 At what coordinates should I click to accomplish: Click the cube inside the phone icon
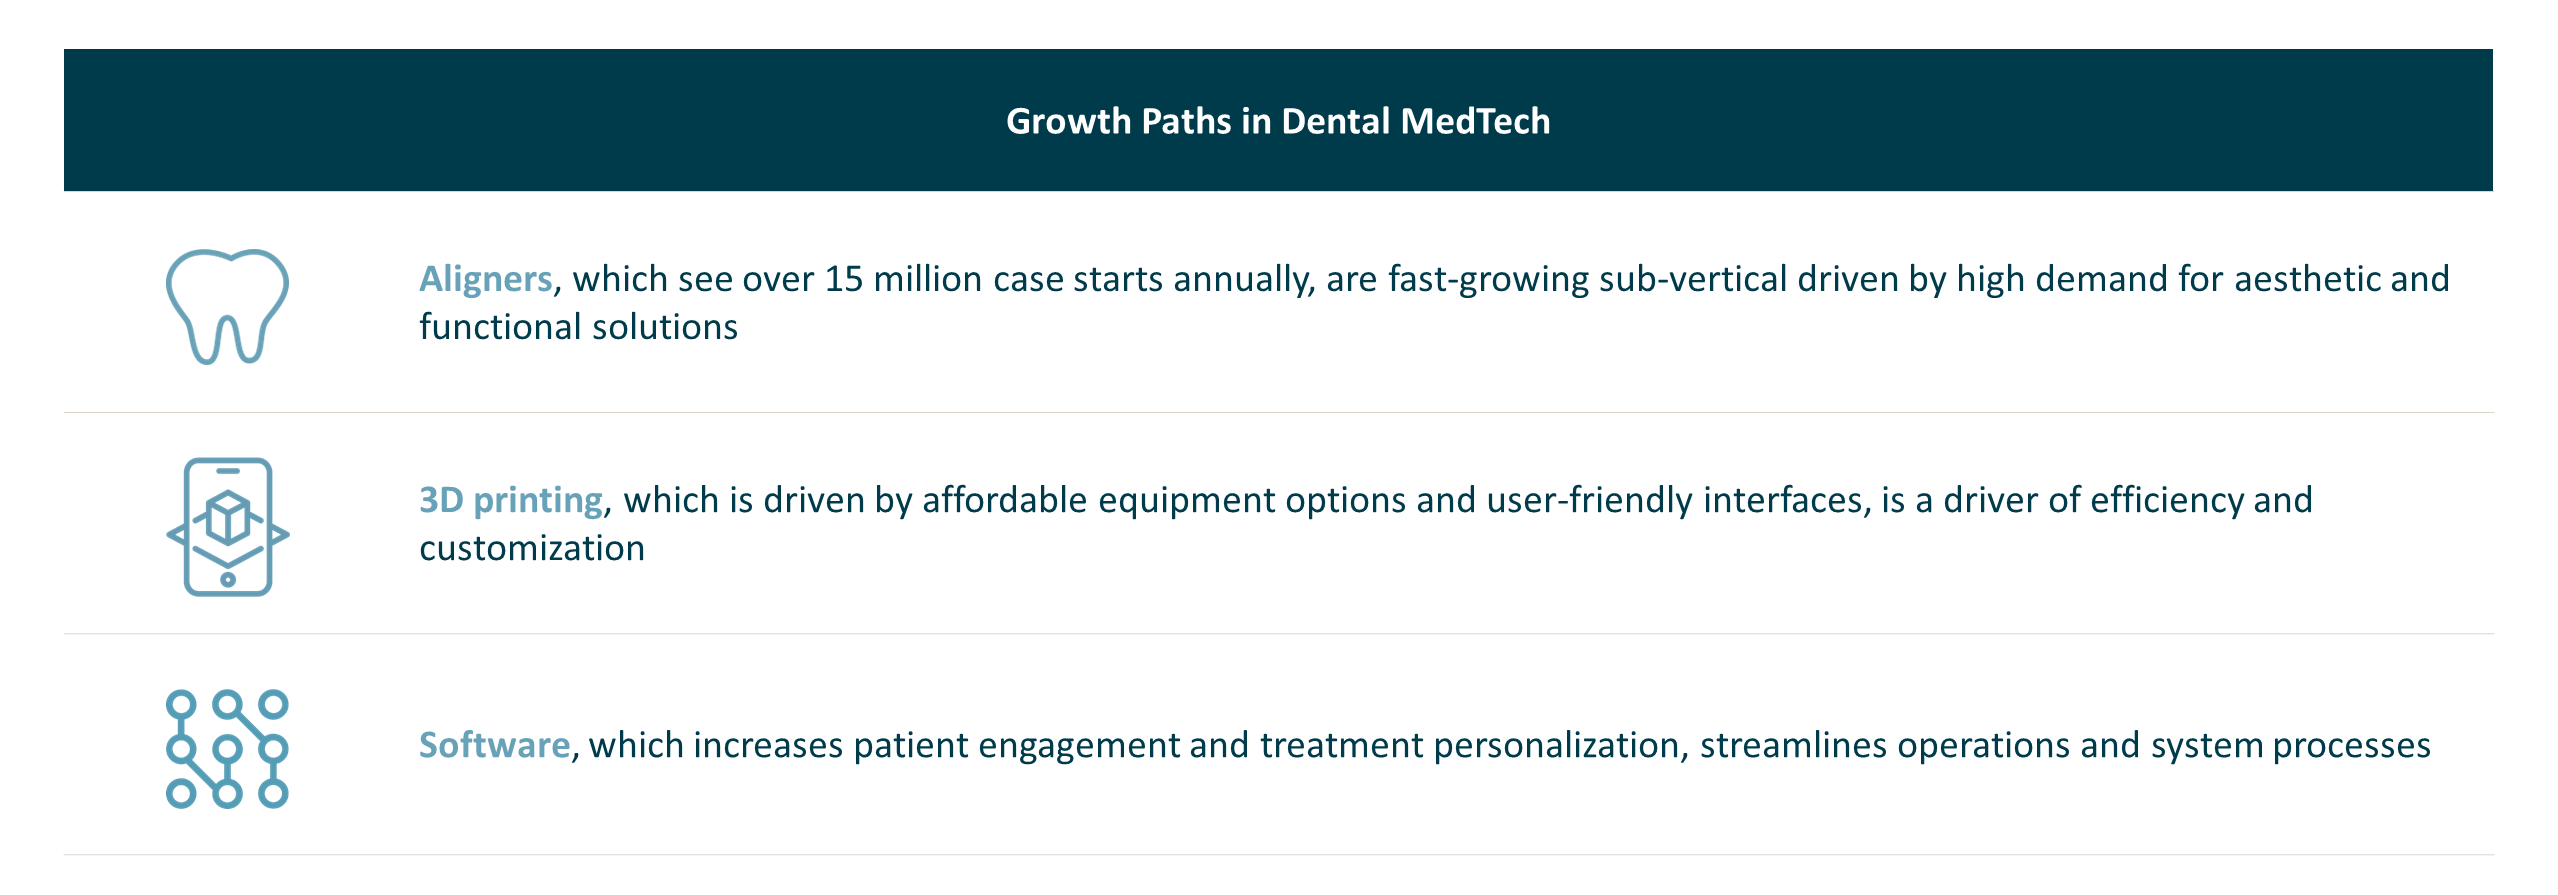tap(228, 517)
